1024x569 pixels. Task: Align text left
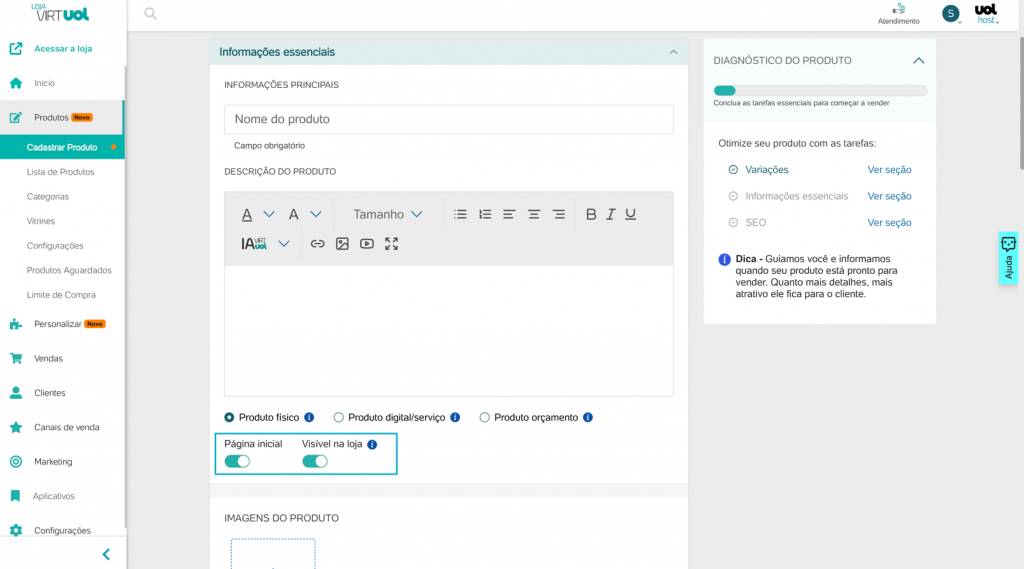[509, 214]
